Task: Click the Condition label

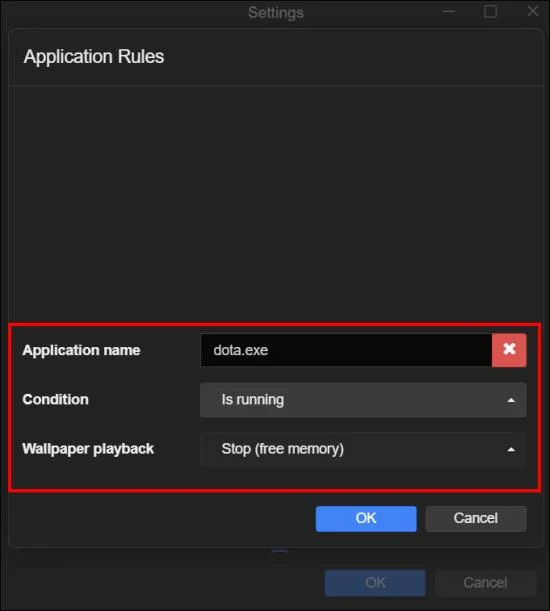Action: coord(55,399)
